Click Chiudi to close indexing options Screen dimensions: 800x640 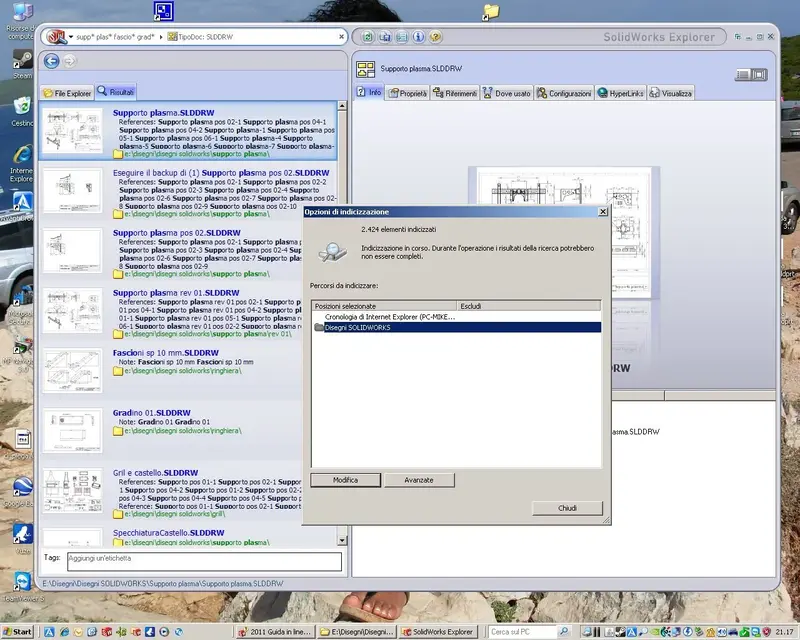point(567,508)
